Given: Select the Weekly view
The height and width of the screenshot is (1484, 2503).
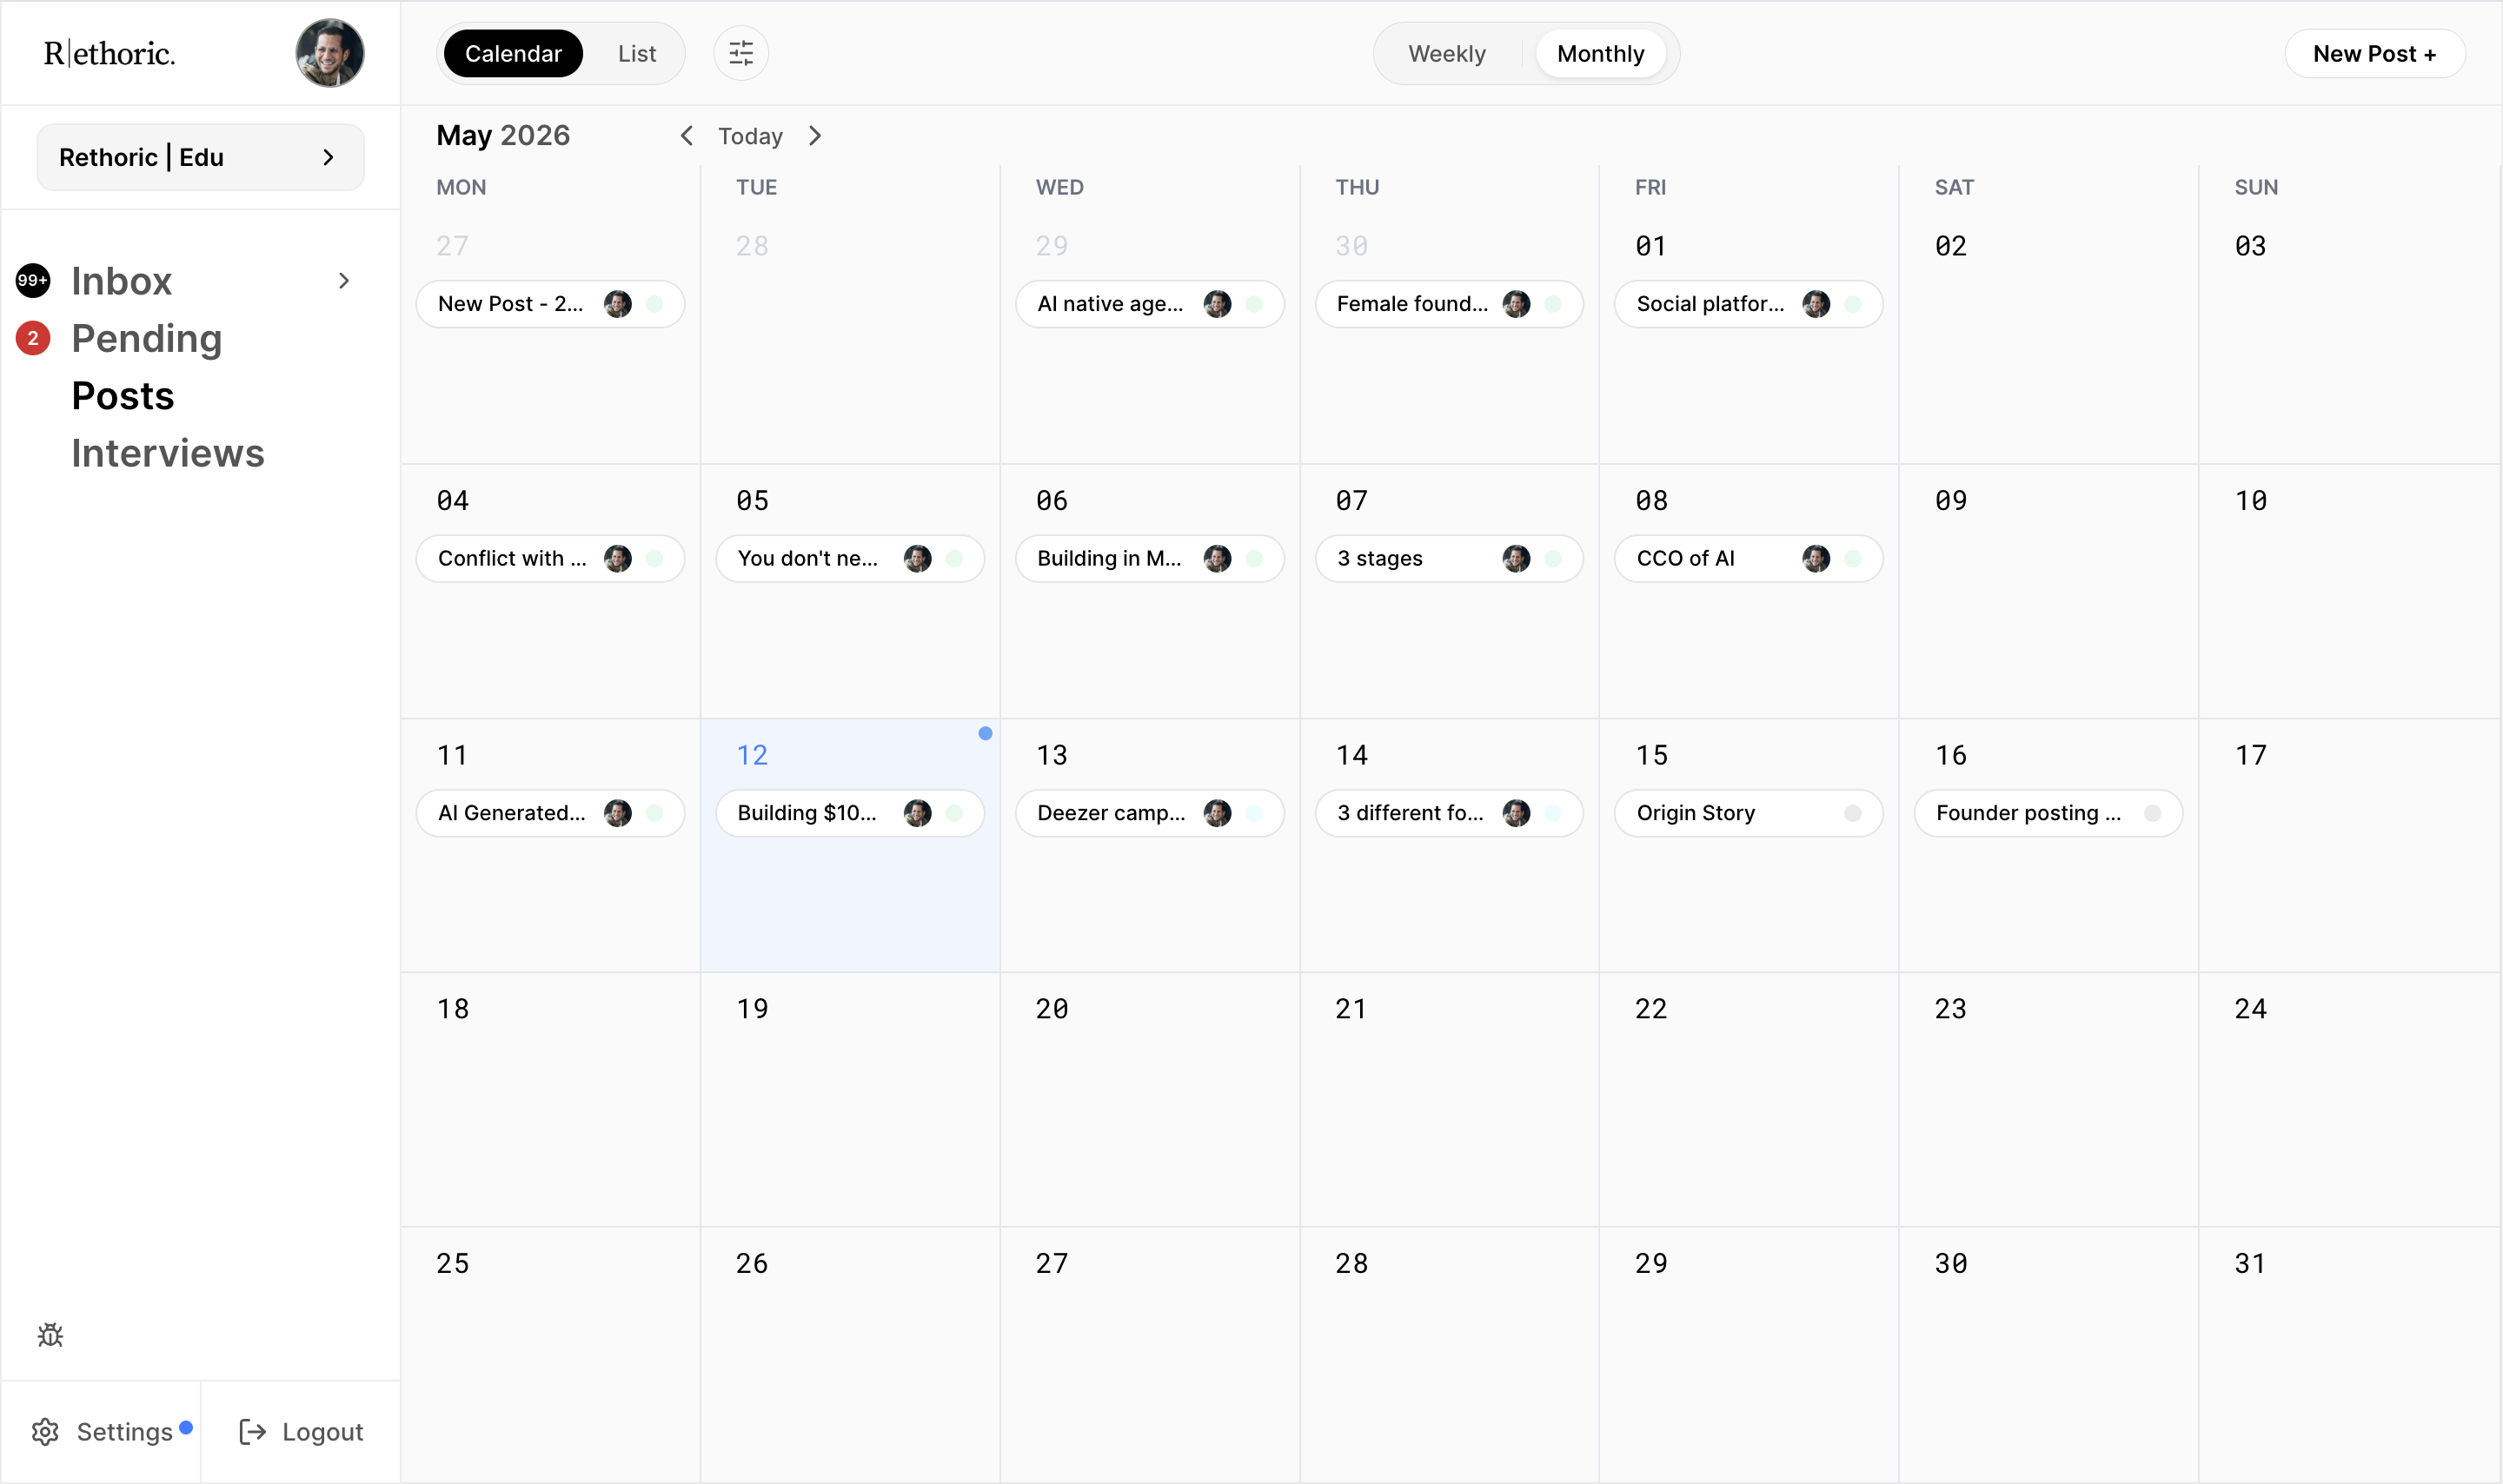Looking at the screenshot, I should pos(1447,53).
